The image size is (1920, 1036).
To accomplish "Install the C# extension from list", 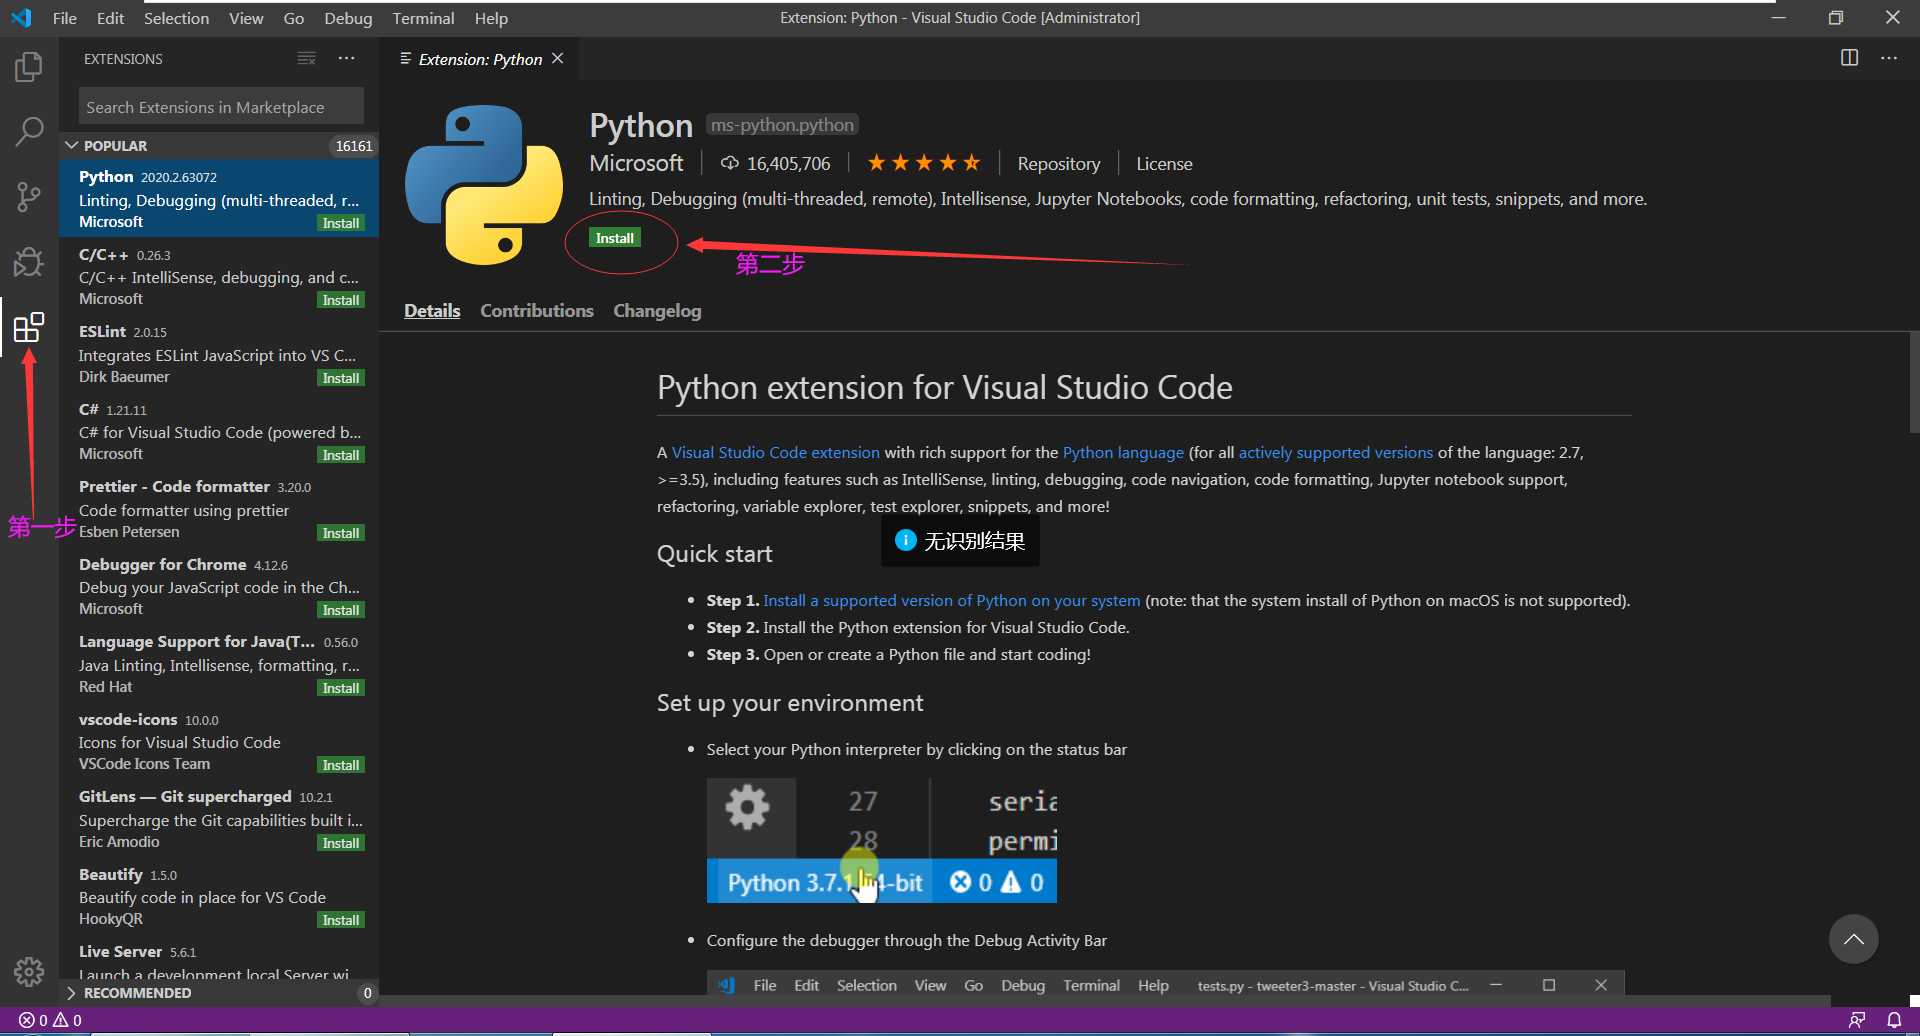I will point(341,455).
